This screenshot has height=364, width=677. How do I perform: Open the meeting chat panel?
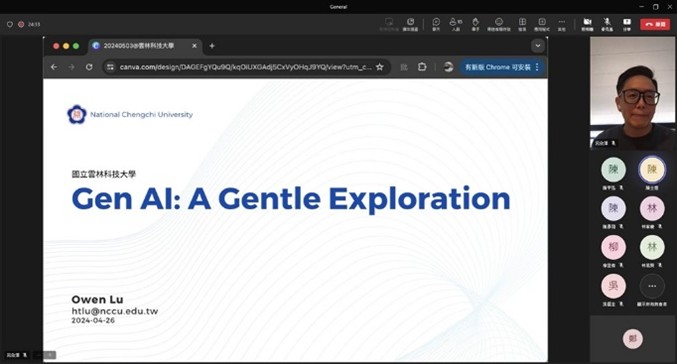436,24
